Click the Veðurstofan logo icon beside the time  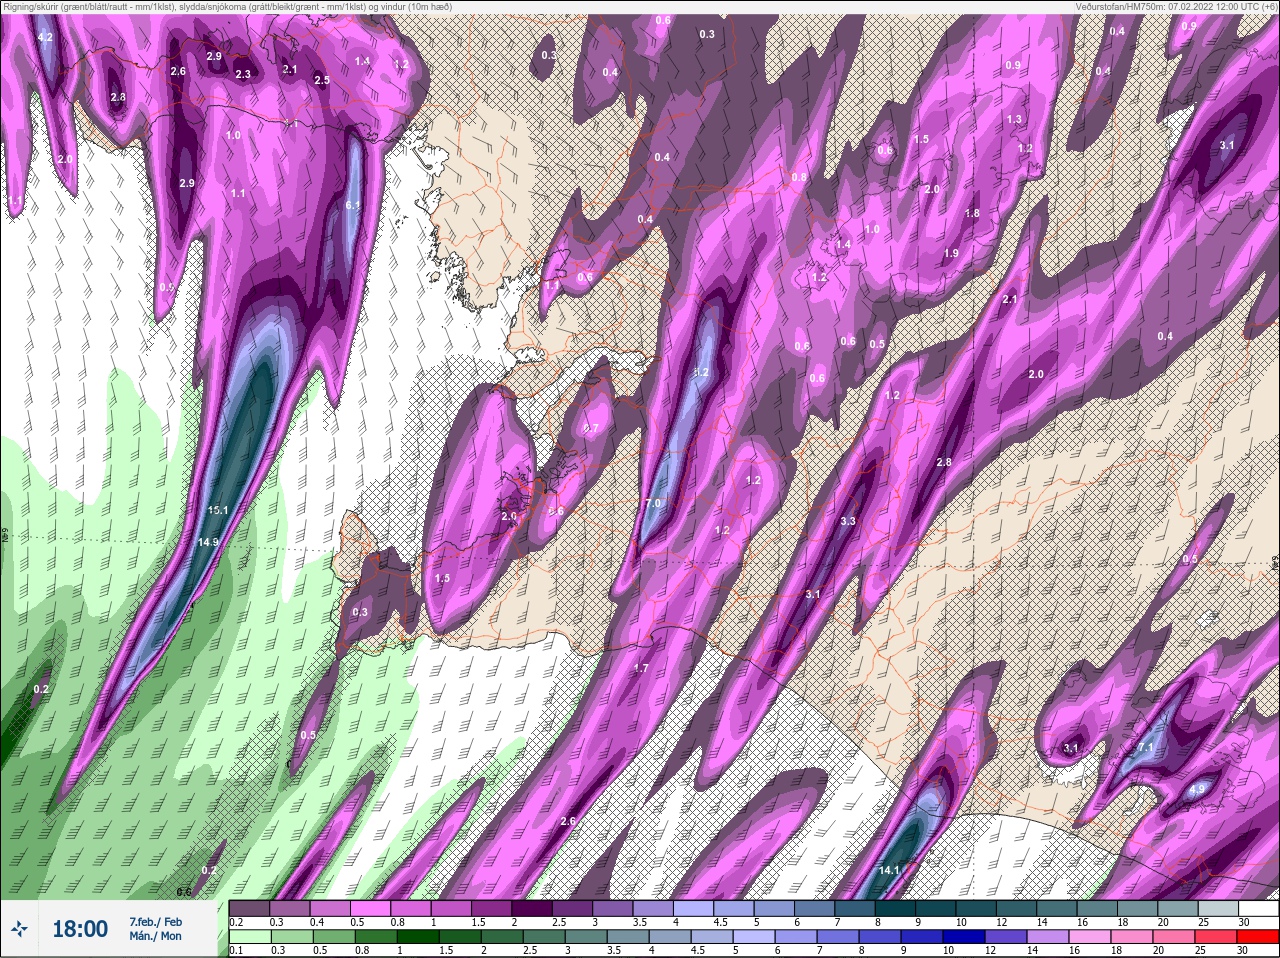click(x=21, y=929)
